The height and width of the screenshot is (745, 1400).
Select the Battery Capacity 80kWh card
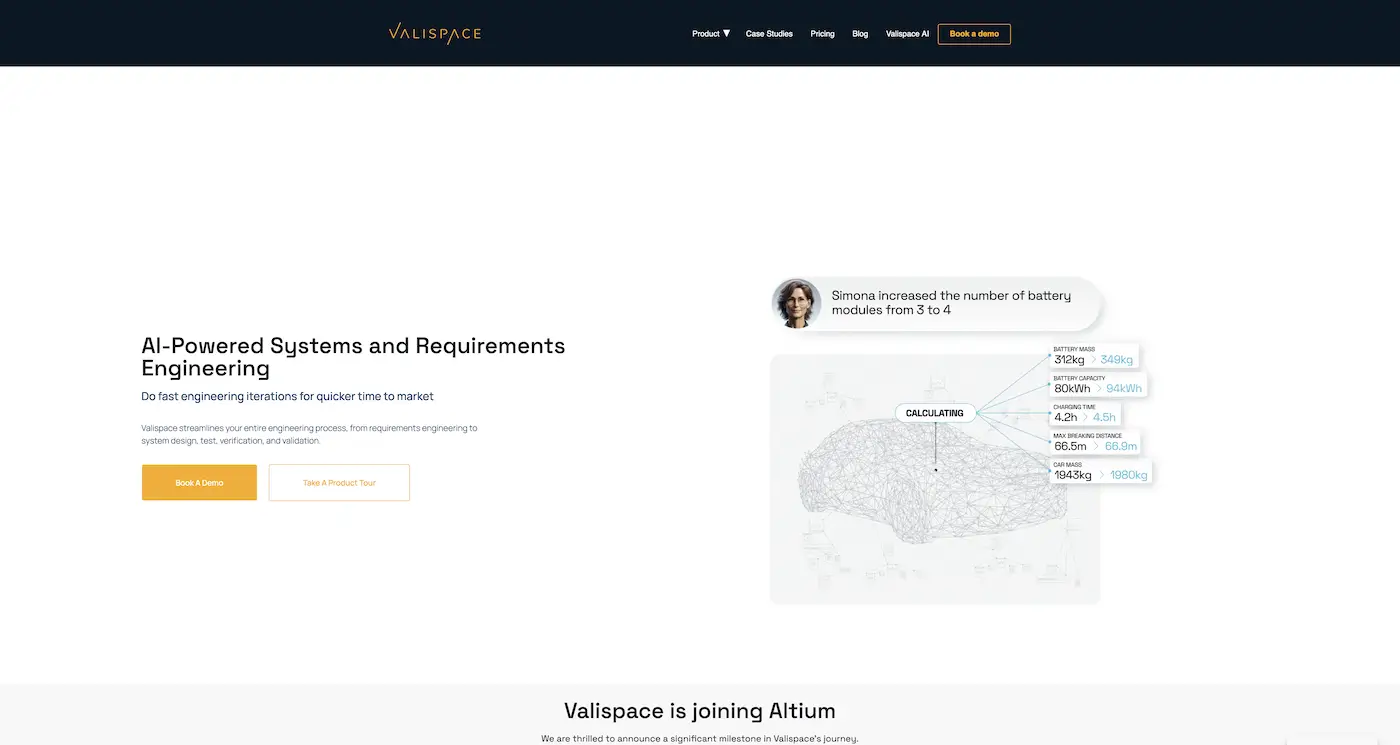pos(1097,385)
